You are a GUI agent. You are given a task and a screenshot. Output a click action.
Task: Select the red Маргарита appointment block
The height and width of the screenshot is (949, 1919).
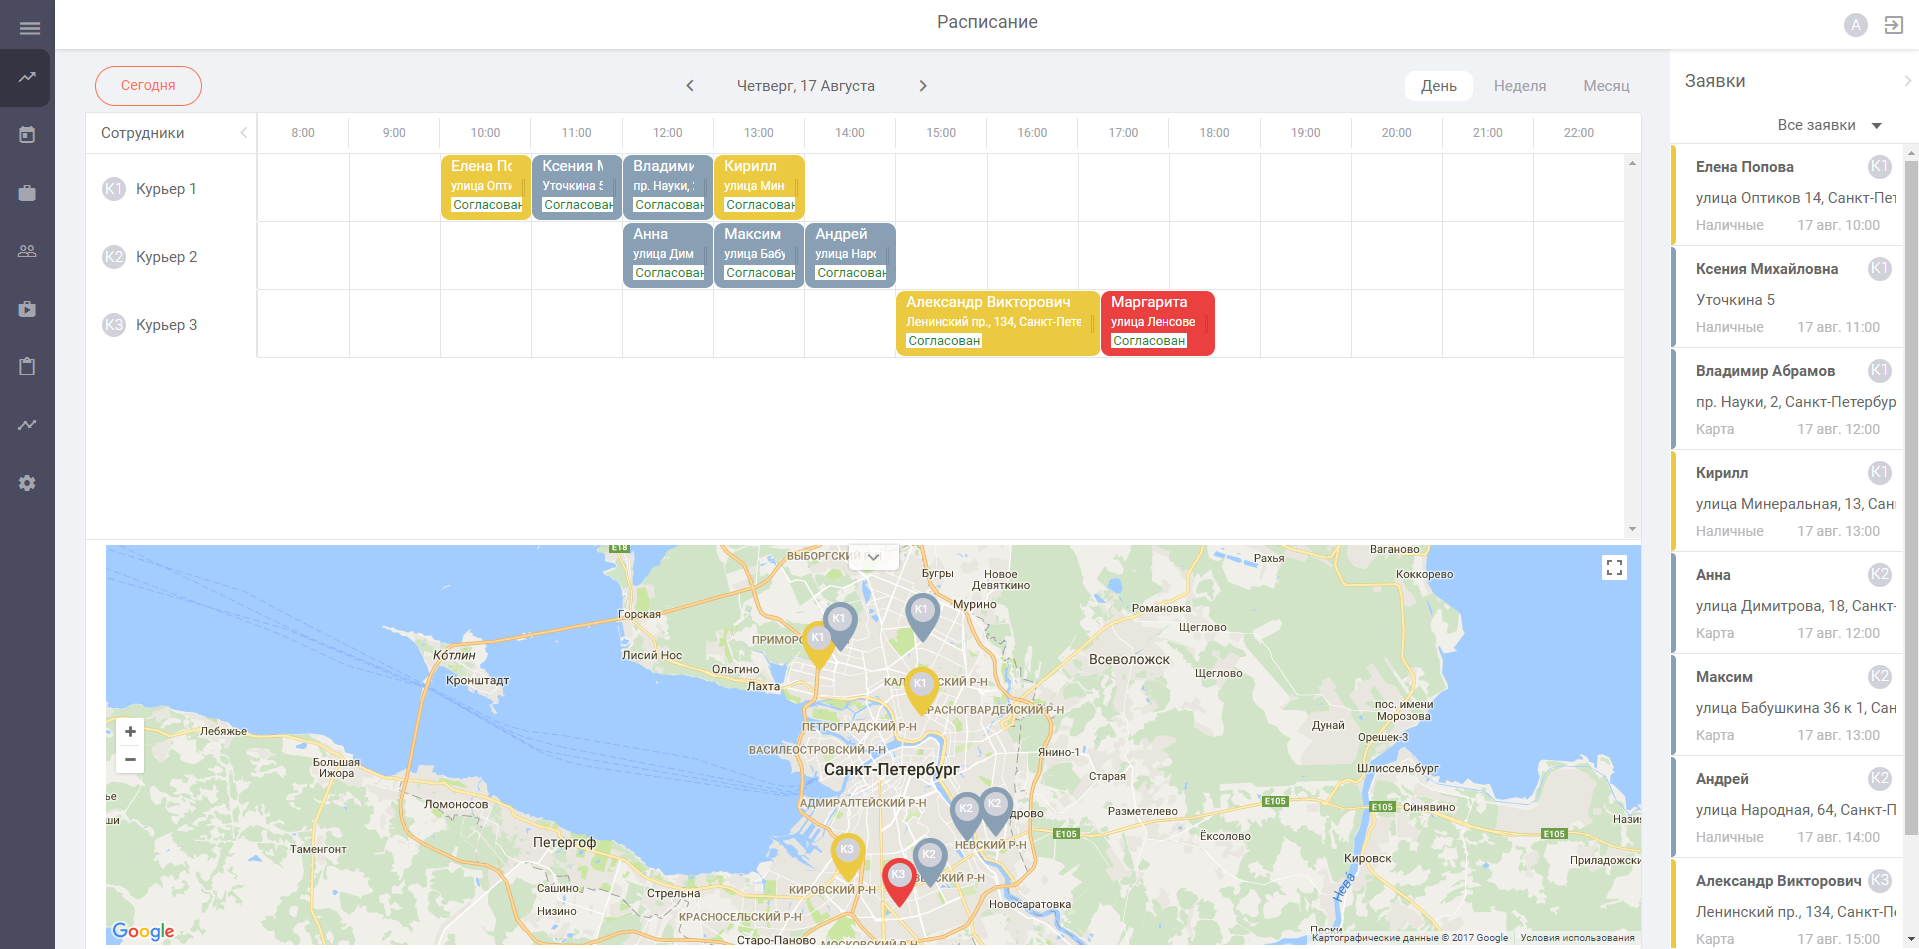click(1157, 322)
